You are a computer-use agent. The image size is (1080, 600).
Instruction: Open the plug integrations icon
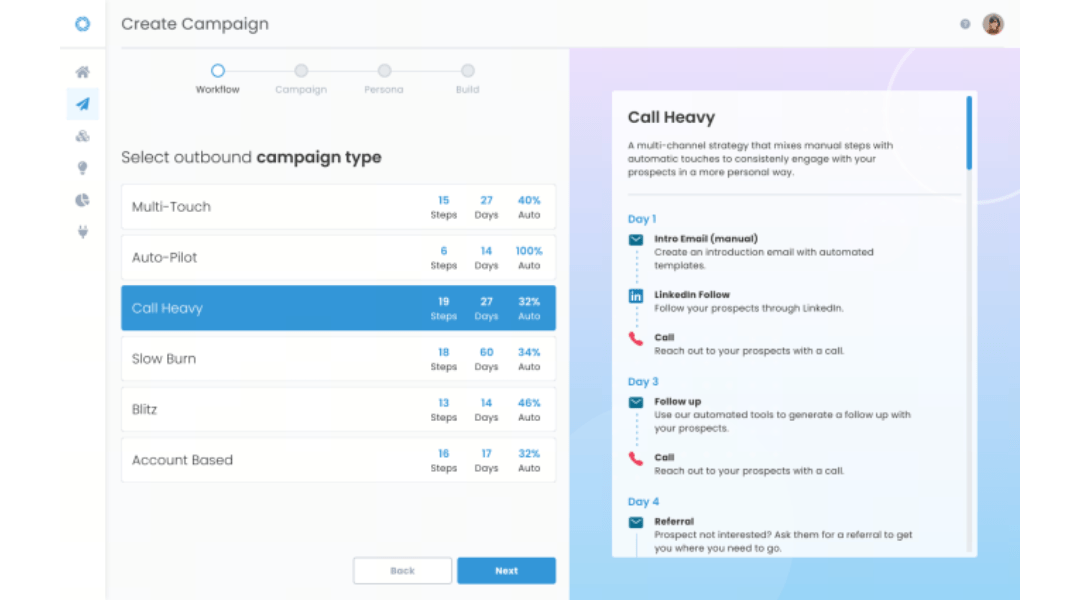[83, 232]
